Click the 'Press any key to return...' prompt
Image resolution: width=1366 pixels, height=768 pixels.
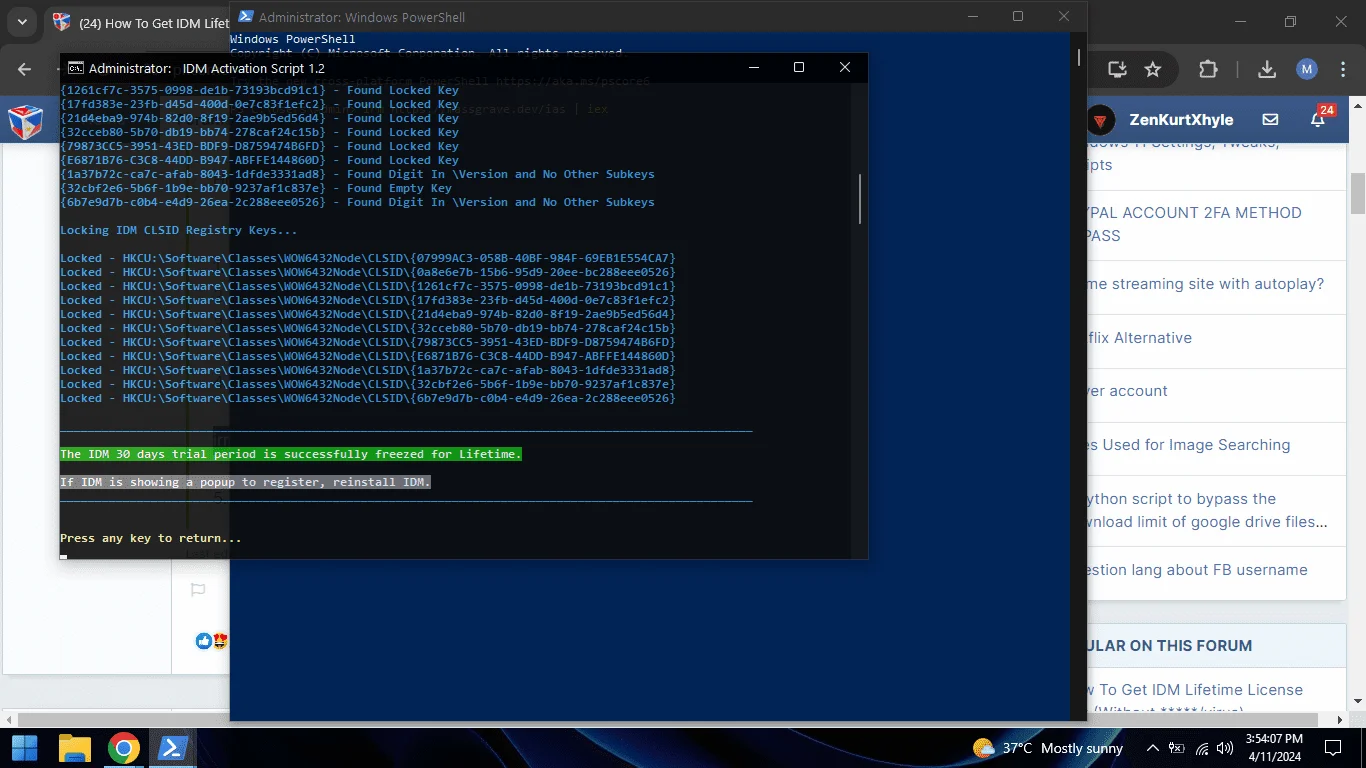[151, 538]
